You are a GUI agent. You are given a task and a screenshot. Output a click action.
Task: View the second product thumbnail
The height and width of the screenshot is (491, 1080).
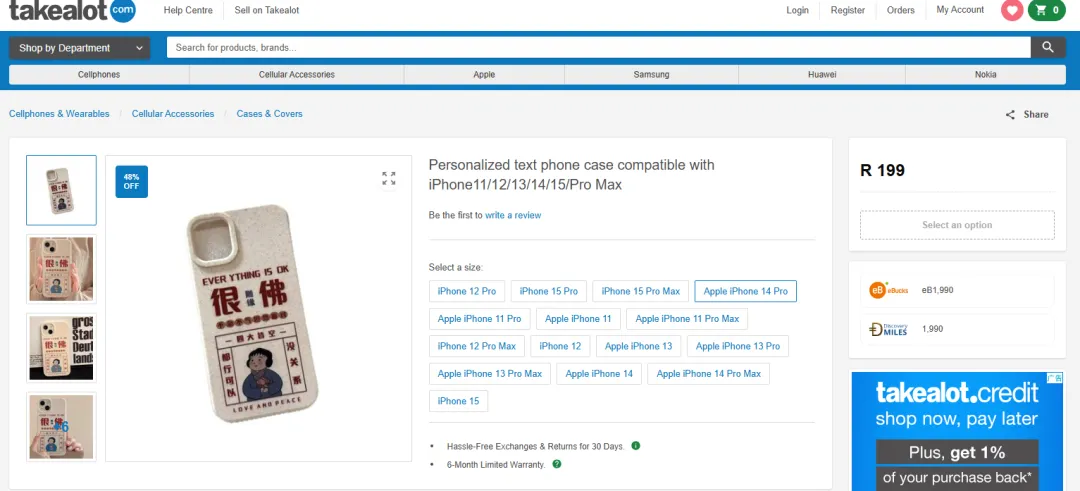[x=61, y=269]
